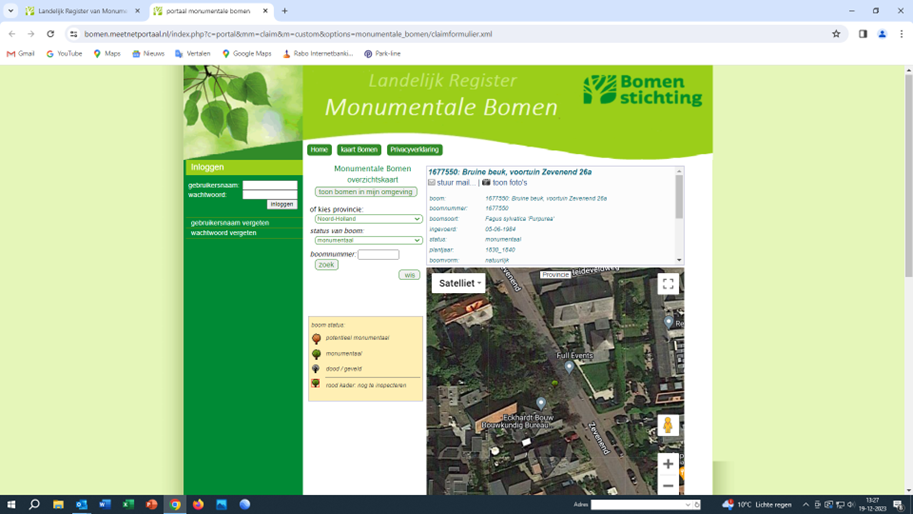Screen dimensions: 913x514
Task: Click the camera icon next to toon foto's
Action: pos(486,183)
